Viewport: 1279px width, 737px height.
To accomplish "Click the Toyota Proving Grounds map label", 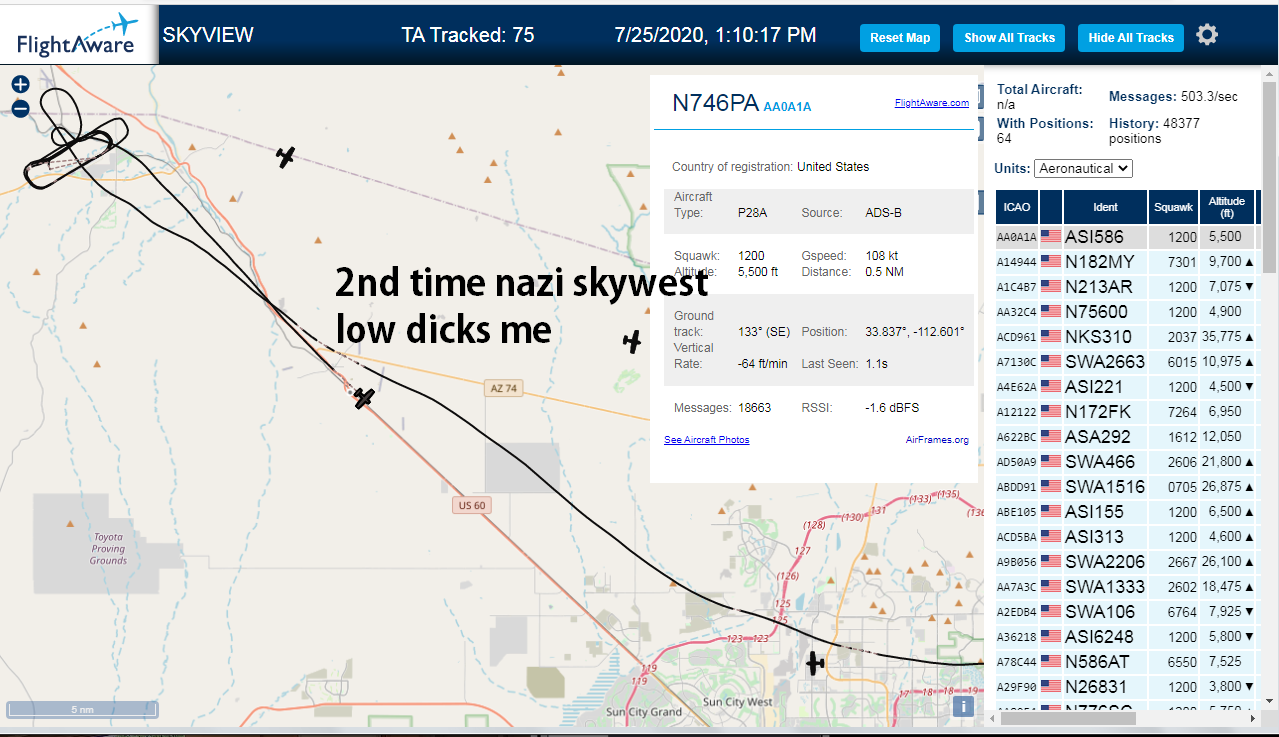I will pyautogui.click(x=108, y=548).
